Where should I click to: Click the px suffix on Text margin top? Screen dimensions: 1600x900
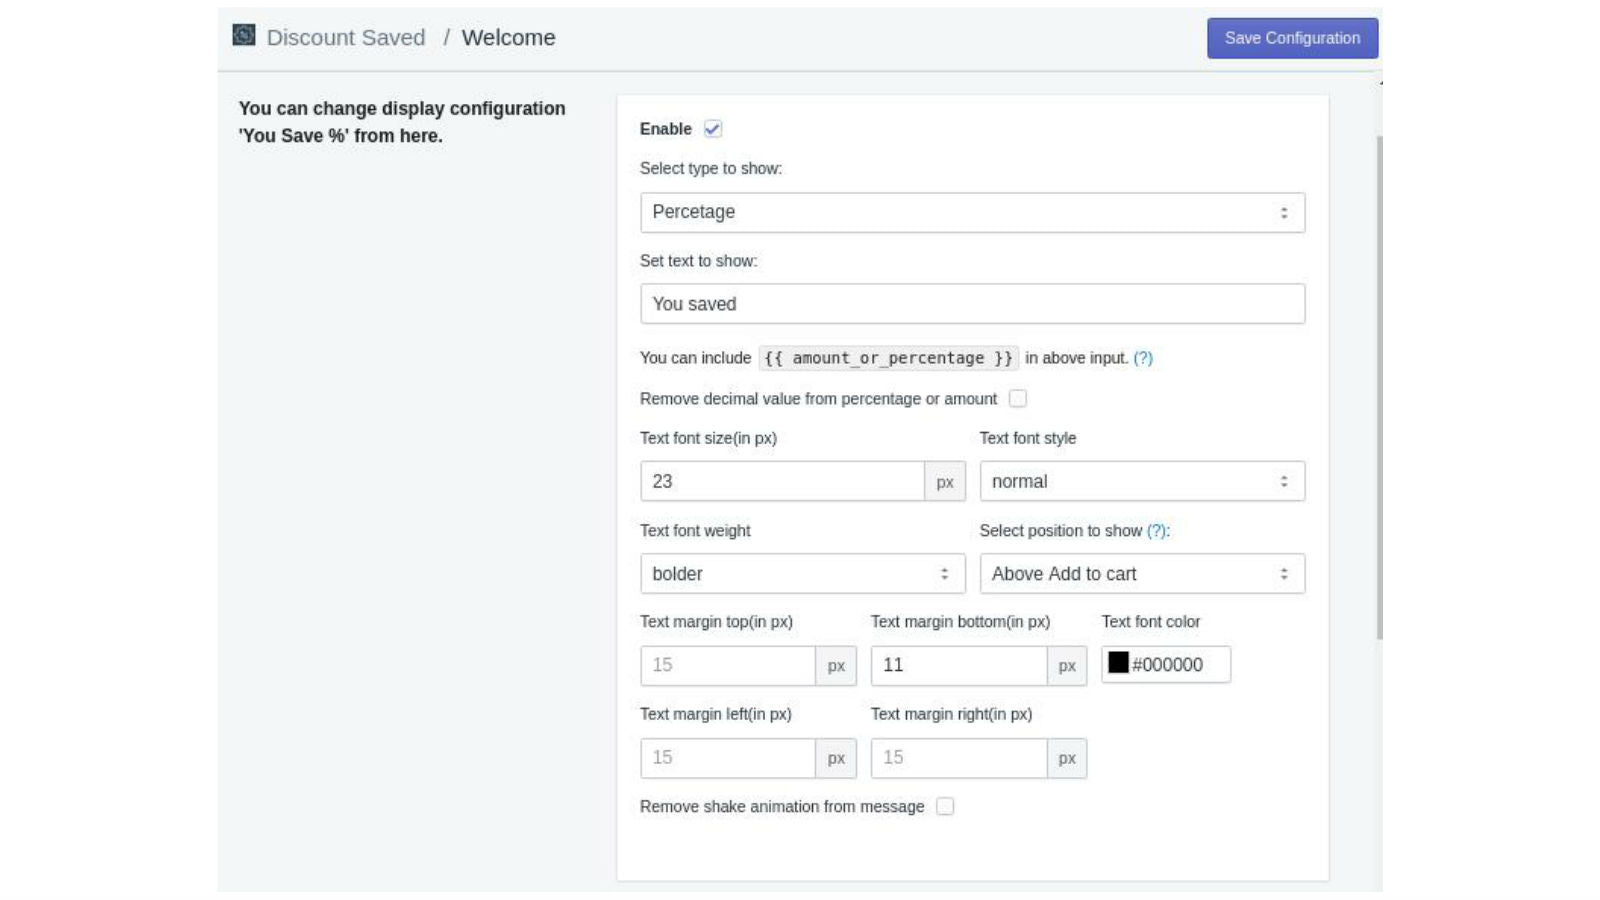click(836, 664)
